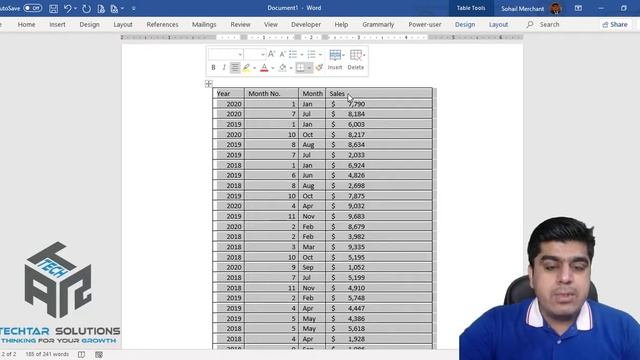Viewport: 640px width, 360px height.
Task: Click the macro recording icon in status bar
Action: pos(99,354)
